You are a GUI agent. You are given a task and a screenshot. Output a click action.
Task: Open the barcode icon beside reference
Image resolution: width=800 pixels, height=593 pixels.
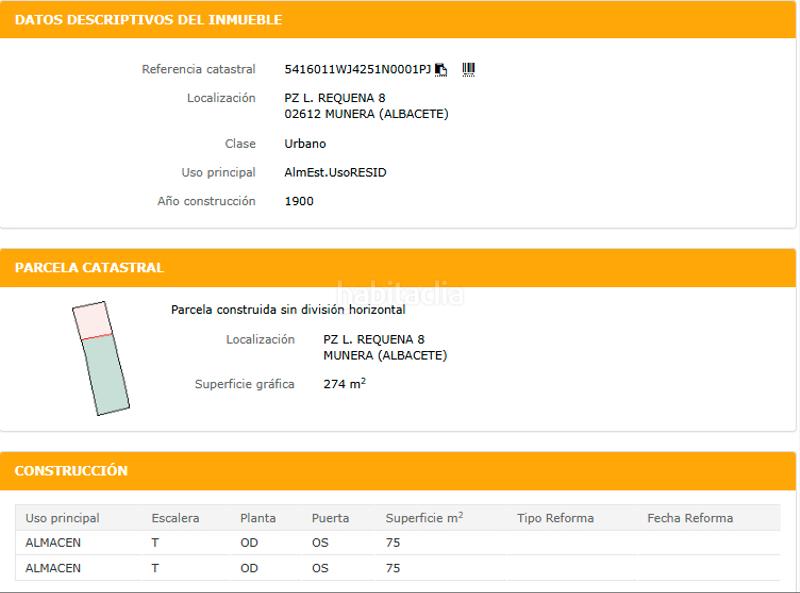coord(468,70)
